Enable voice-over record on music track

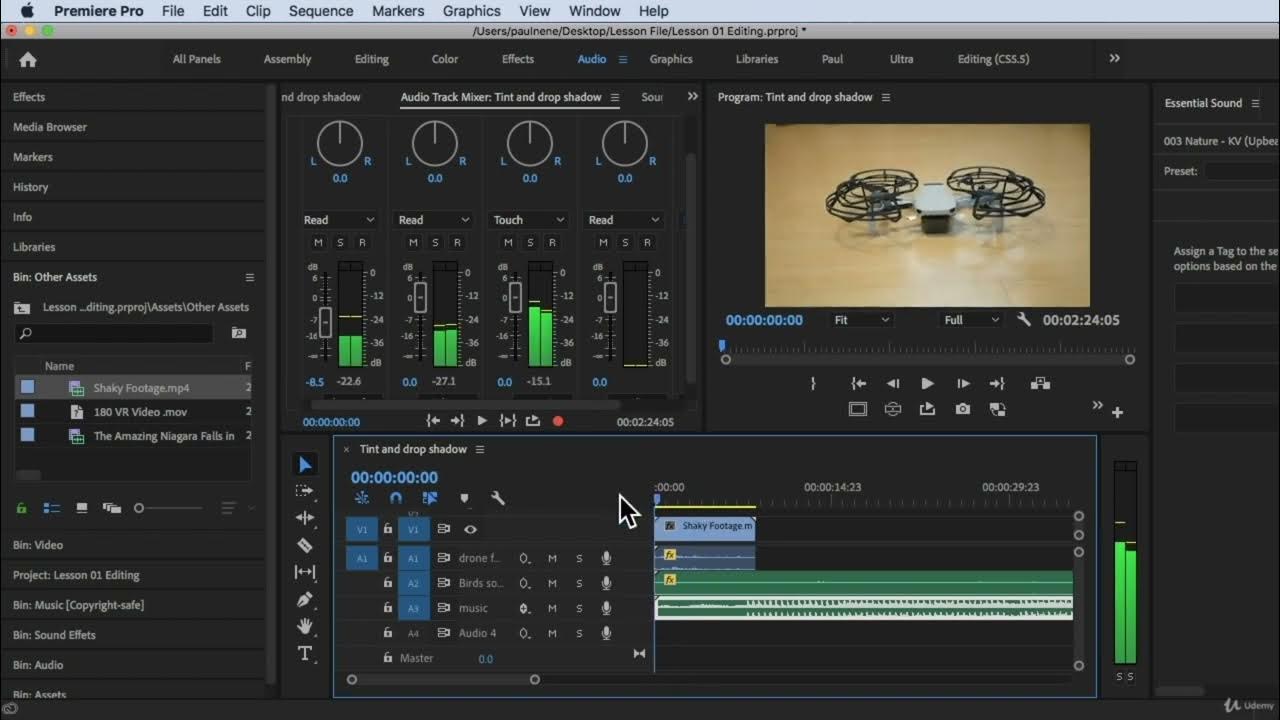coord(606,608)
